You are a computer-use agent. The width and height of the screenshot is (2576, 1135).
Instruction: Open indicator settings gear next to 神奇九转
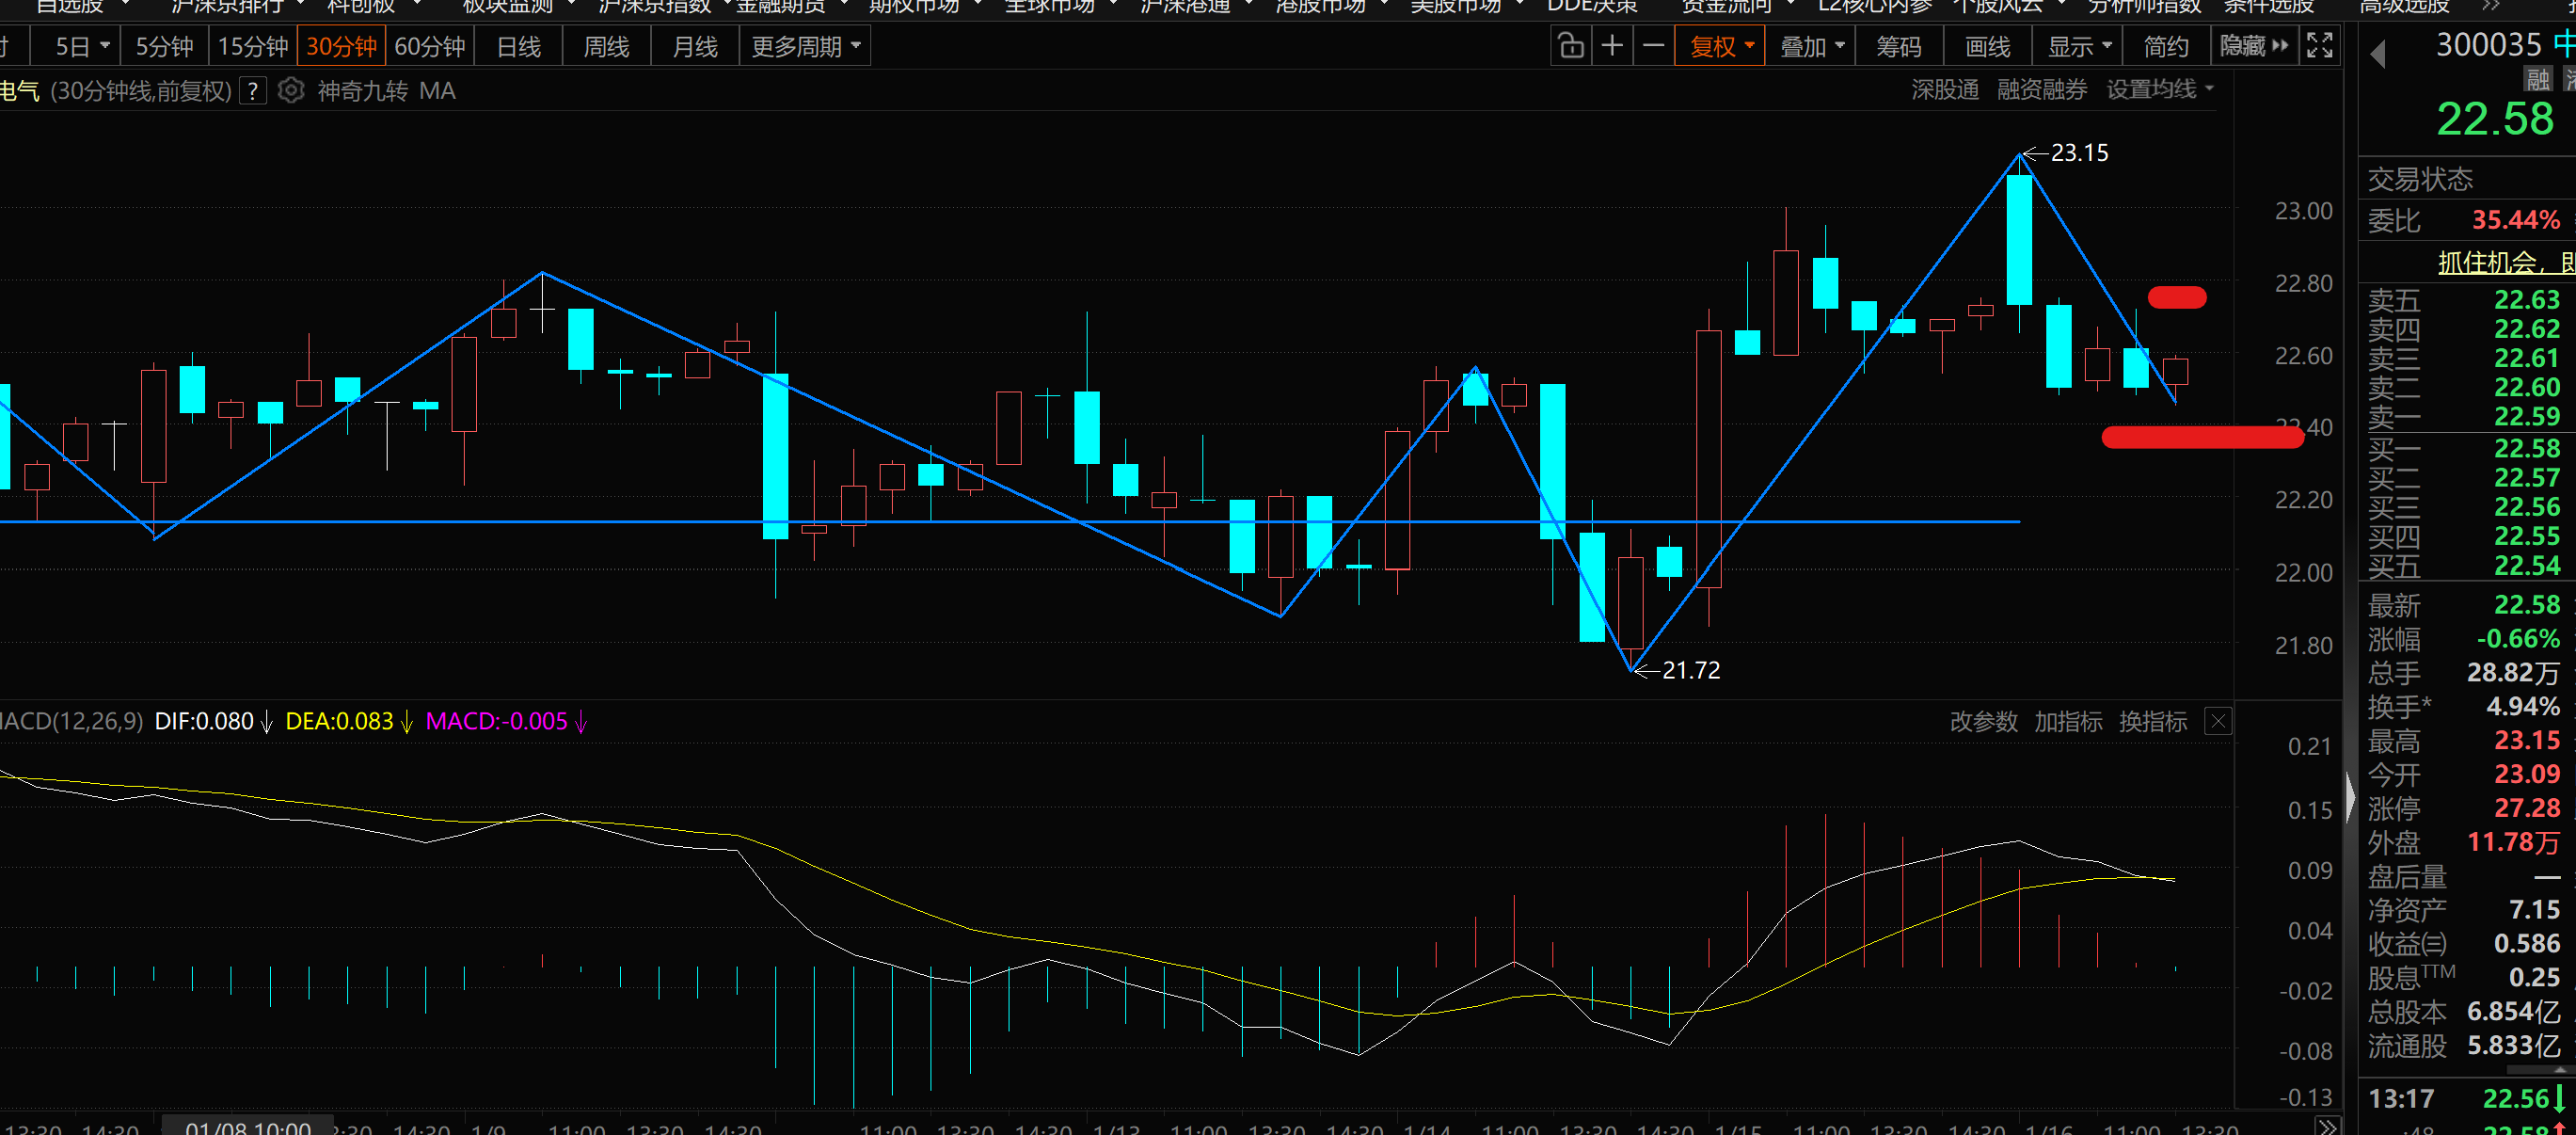click(x=290, y=91)
